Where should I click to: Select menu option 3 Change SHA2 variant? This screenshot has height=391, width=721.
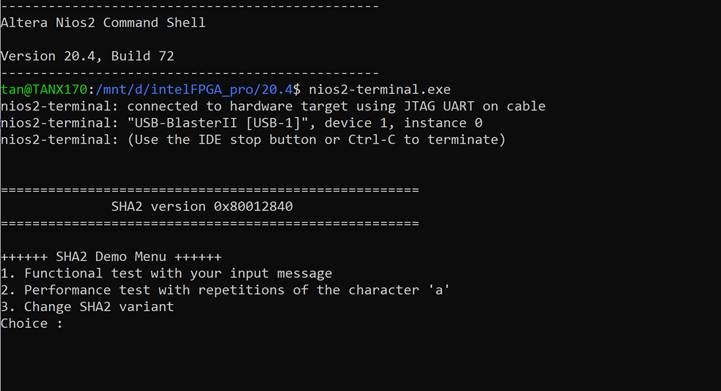[x=87, y=307]
